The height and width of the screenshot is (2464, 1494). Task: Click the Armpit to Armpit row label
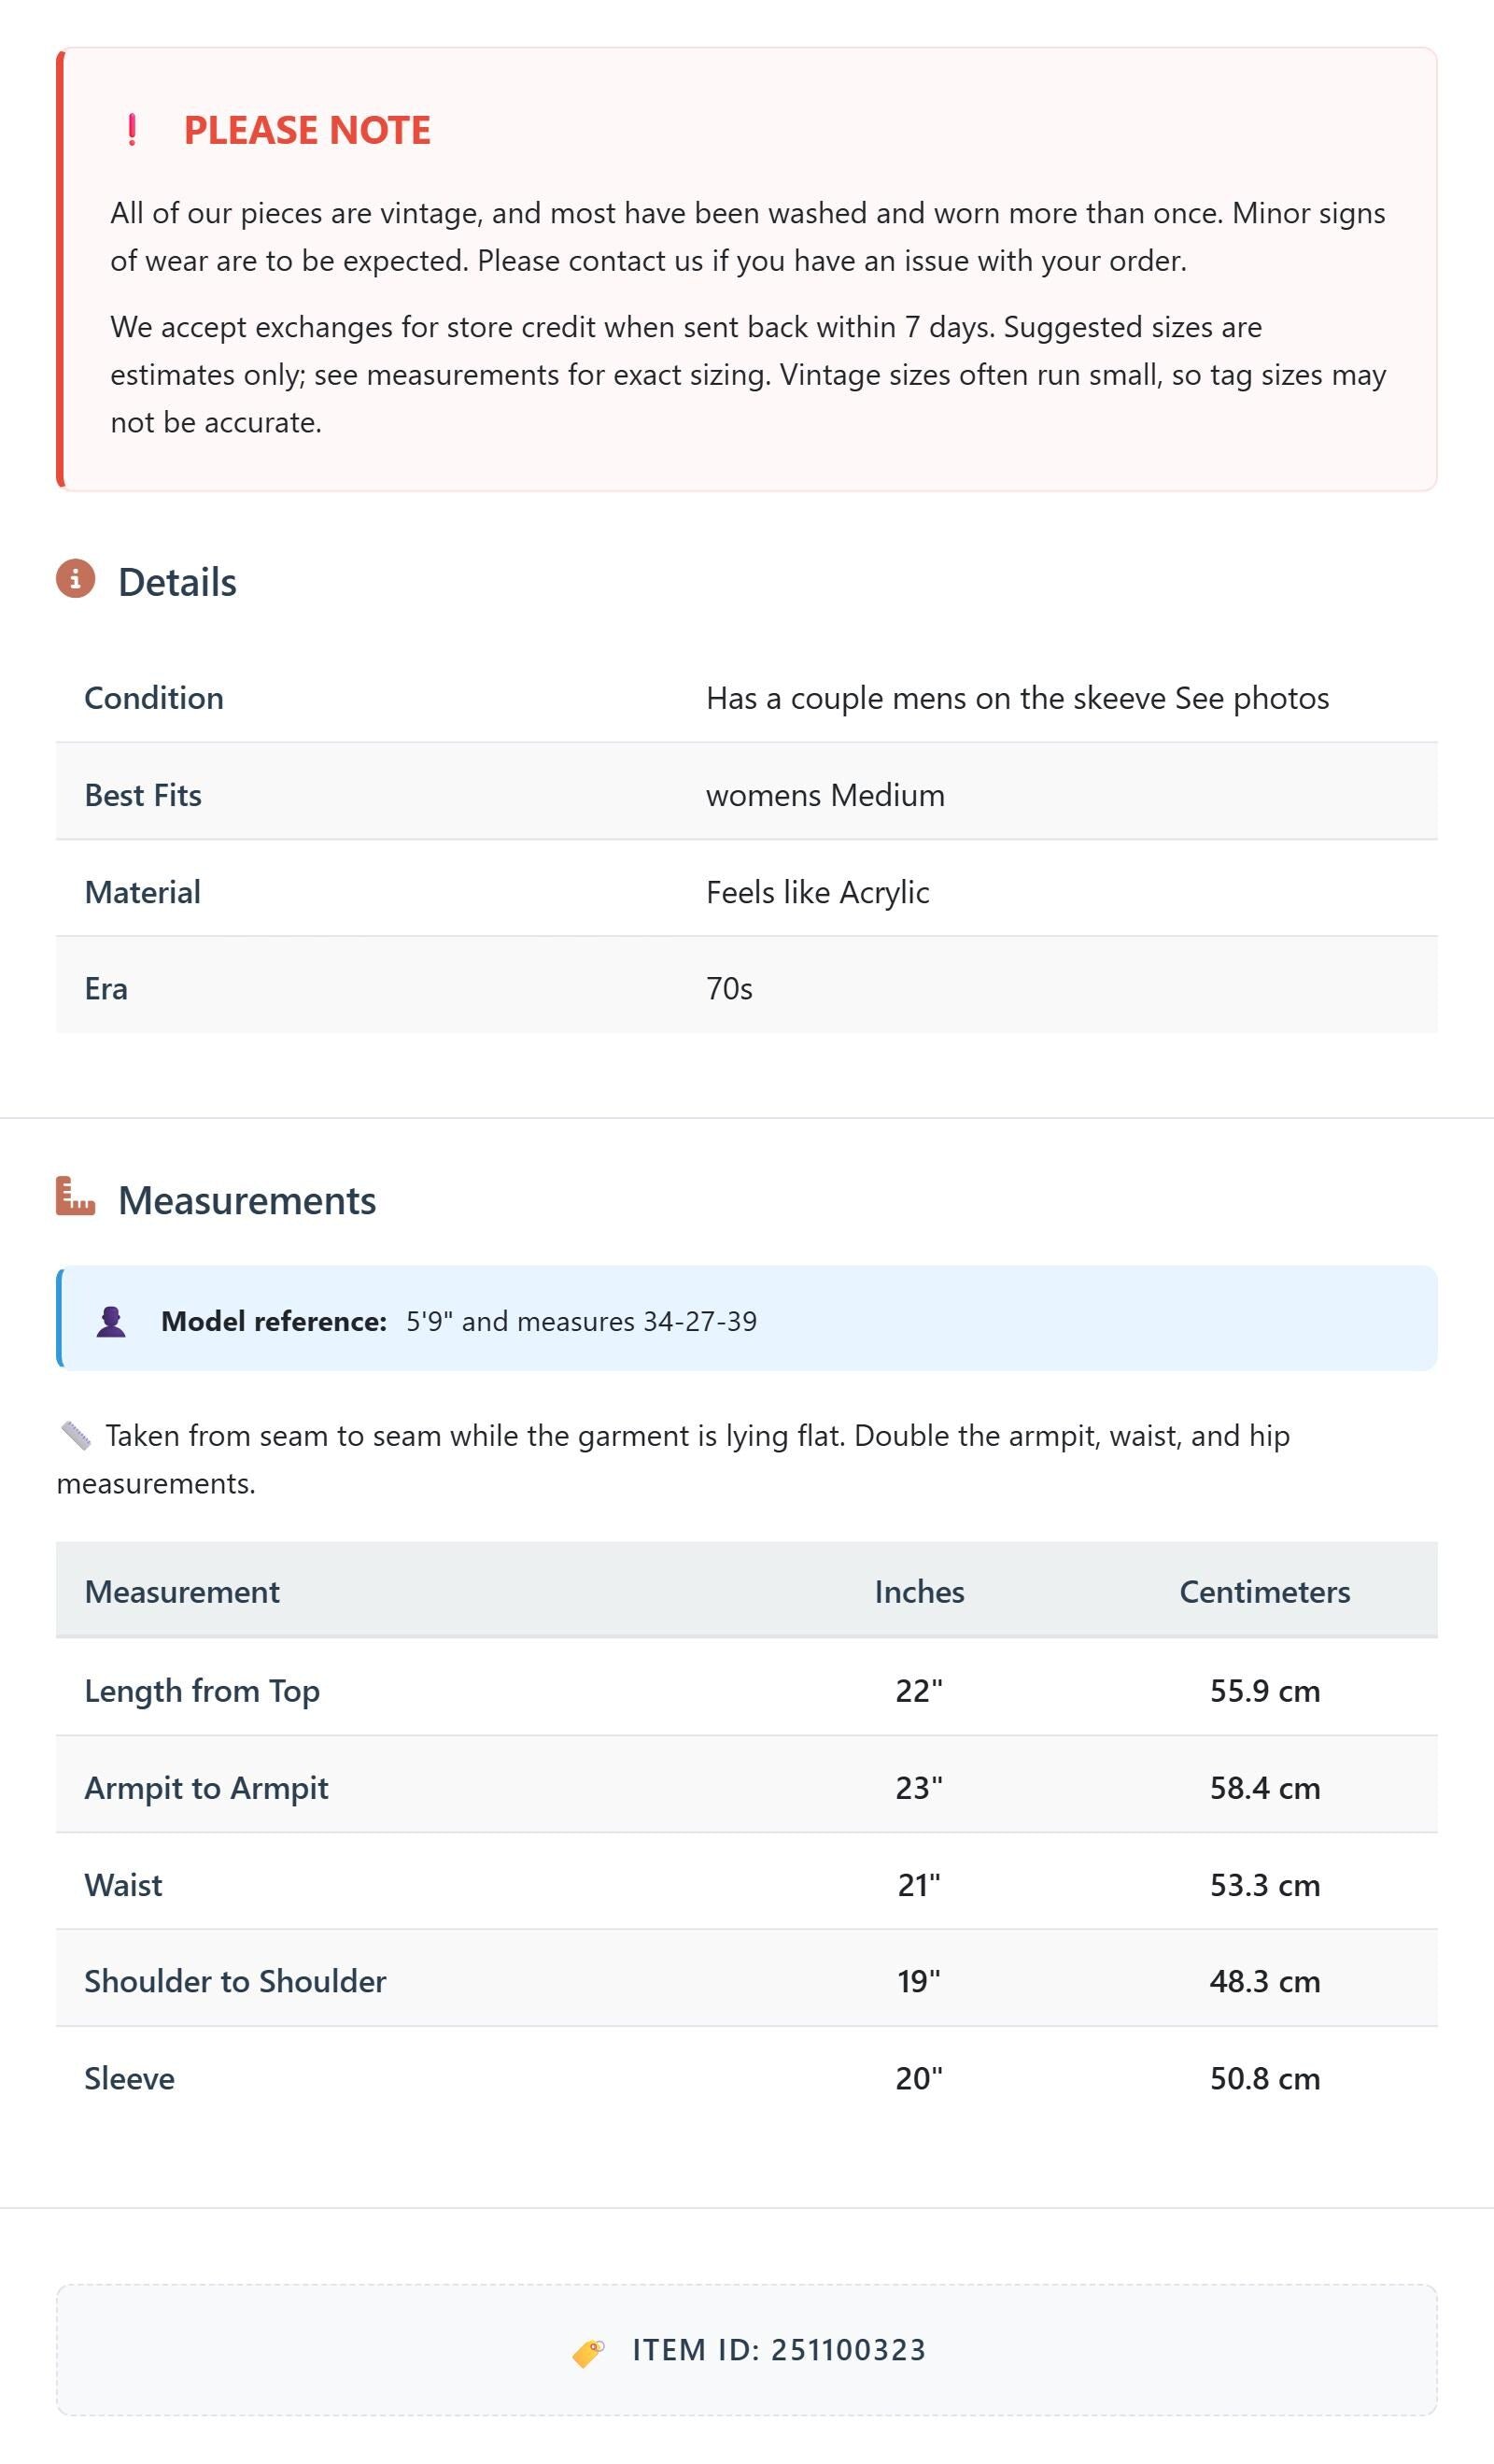[206, 1787]
